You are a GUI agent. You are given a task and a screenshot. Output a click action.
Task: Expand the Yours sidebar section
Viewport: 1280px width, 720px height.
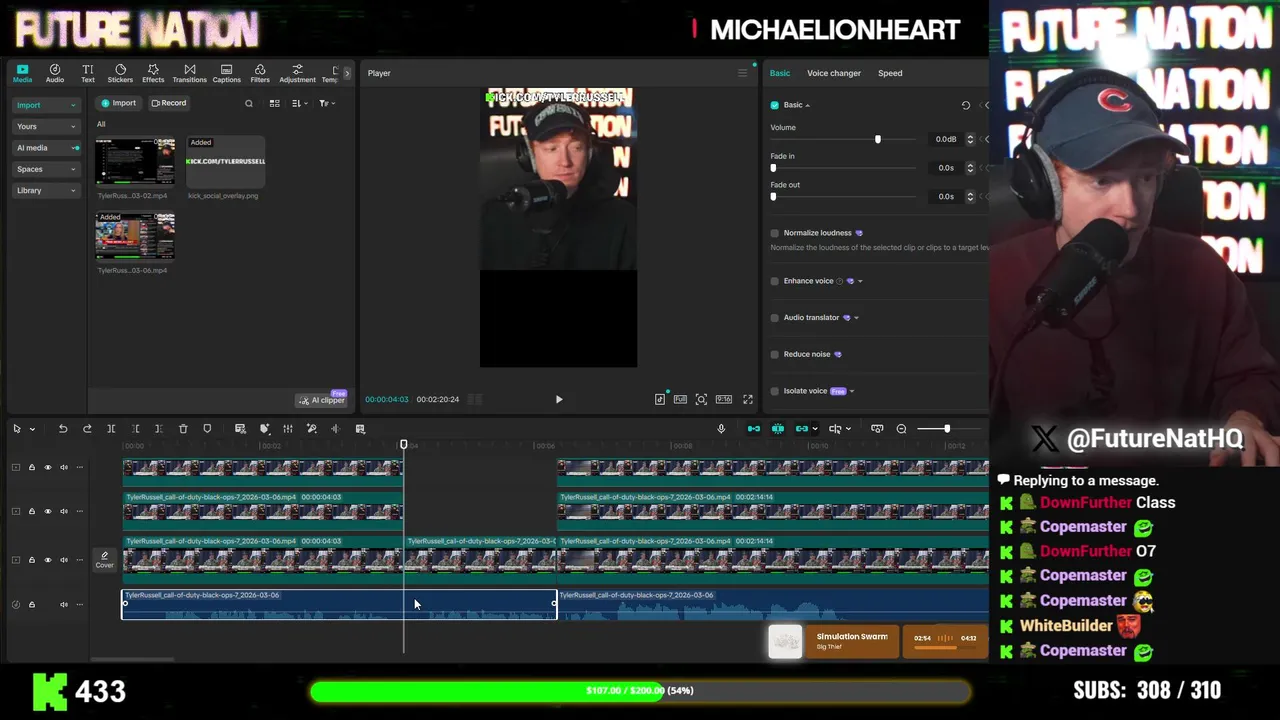click(46, 126)
